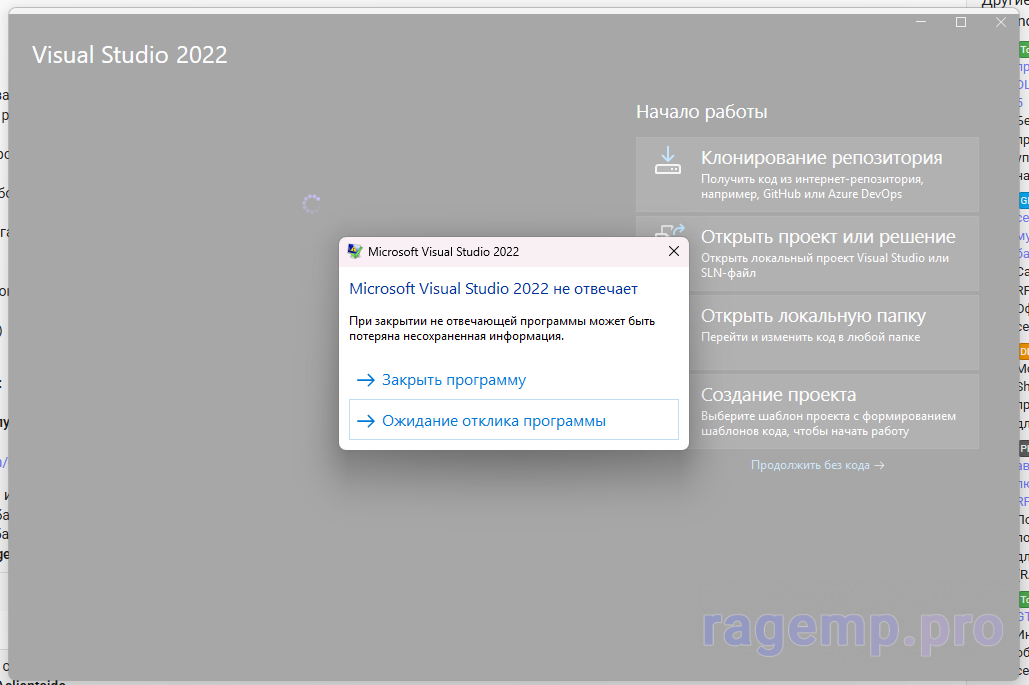Viewport: 1029px width, 685px height.
Task: Click 'Получить код из интернет-репозитория' description
Action: pyautogui.click(x=812, y=186)
